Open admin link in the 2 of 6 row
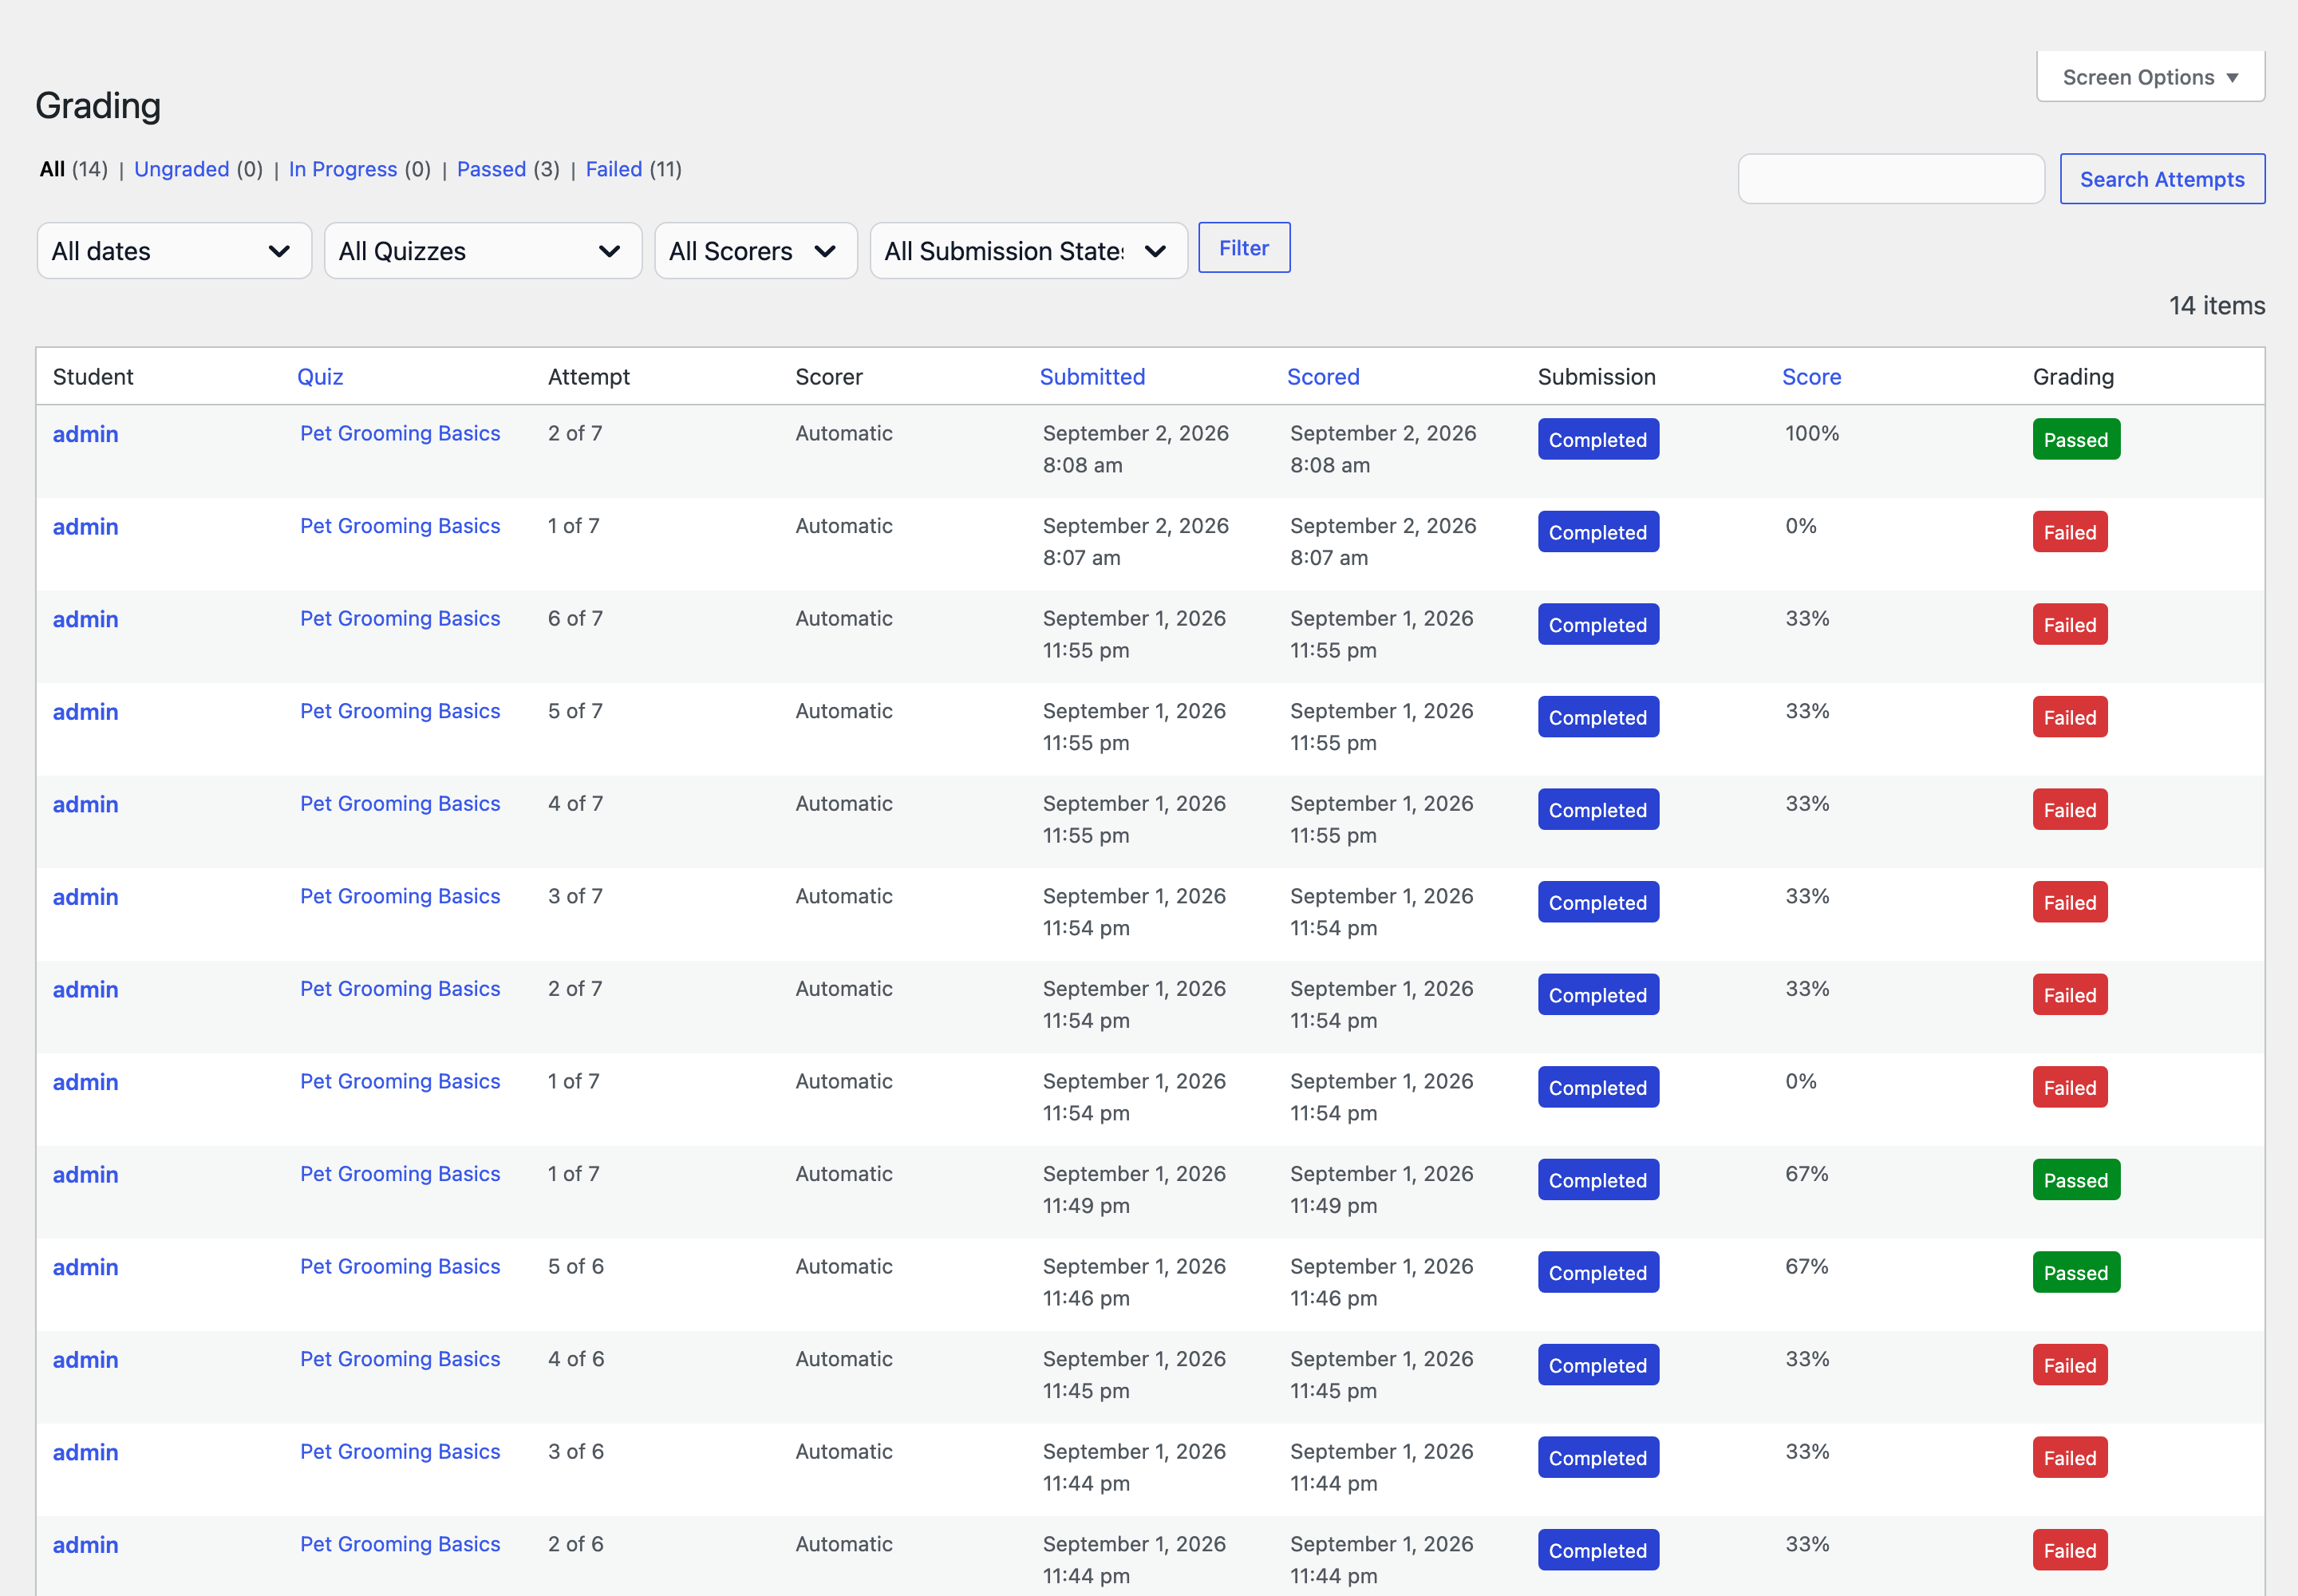 coord(85,1545)
